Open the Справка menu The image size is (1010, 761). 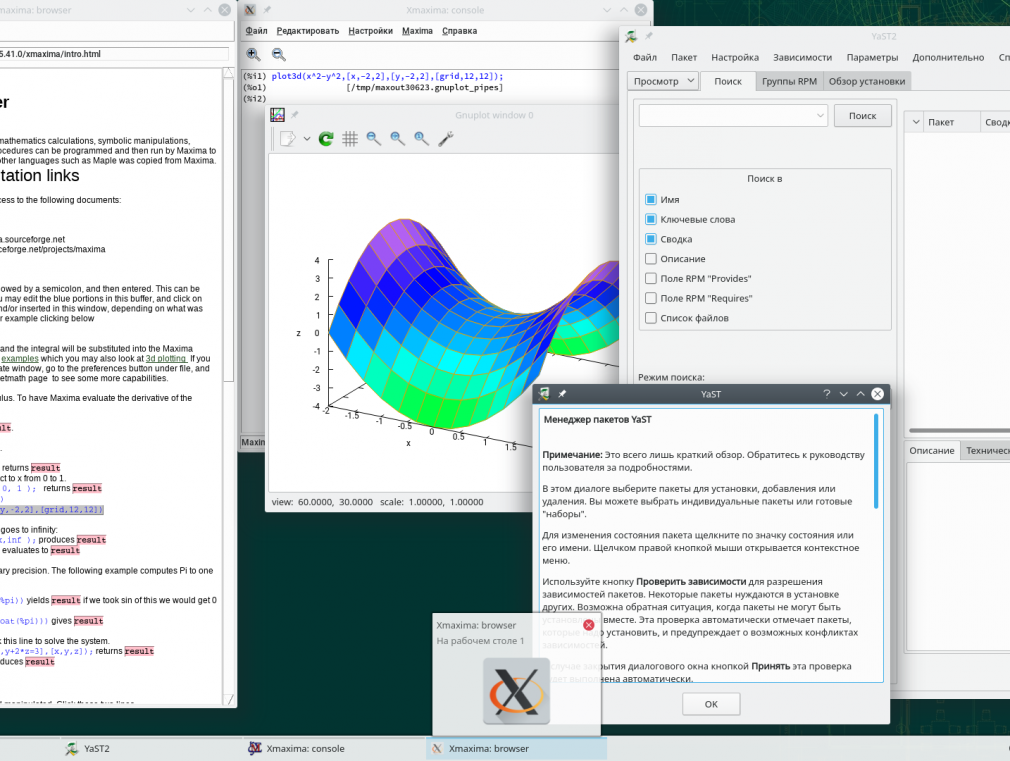pyautogui.click(x=459, y=31)
